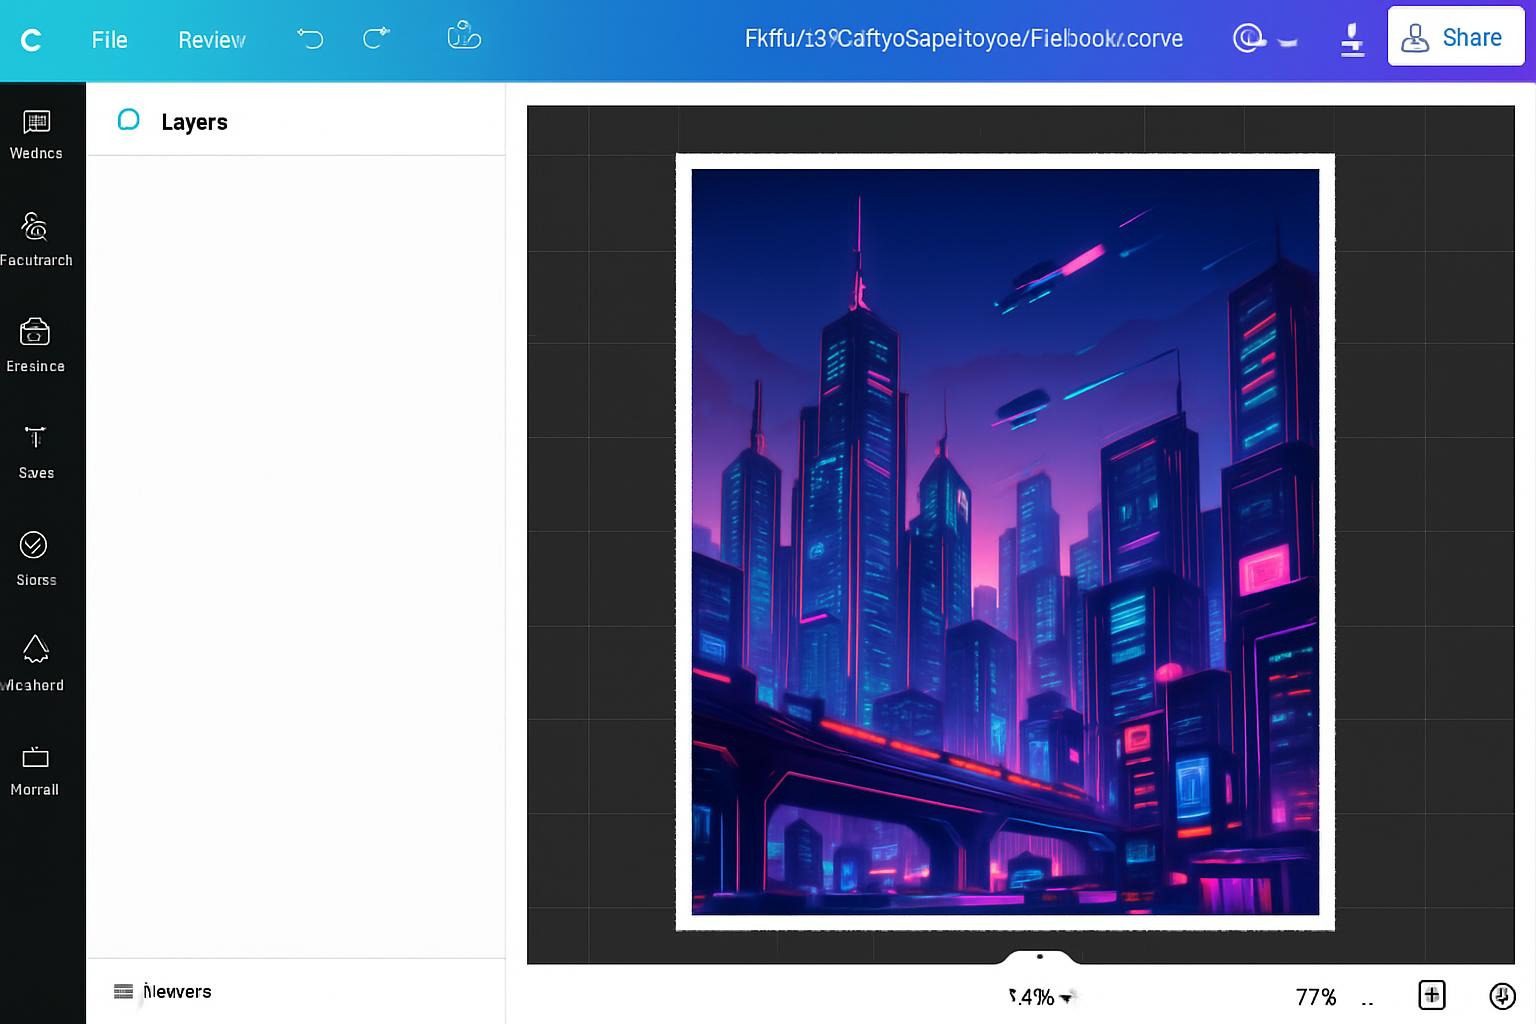Viewport: 1536px width, 1024px height.
Task: Open the Download panel near Share
Action: 1352,40
